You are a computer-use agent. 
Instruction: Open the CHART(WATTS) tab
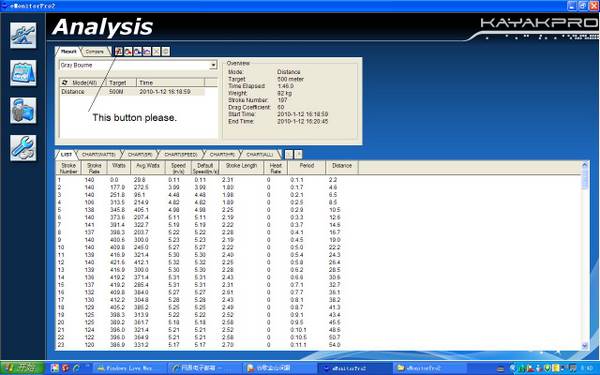pyautogui.click(x=99, y=155)
